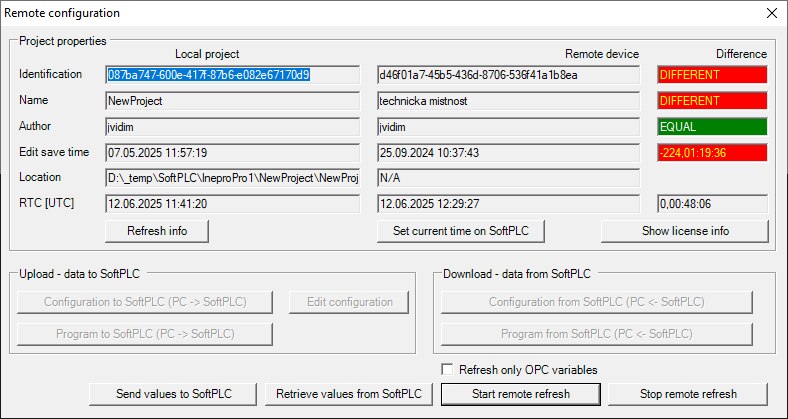Image resolution: width=788 pixels, height=419 pixels.
Task: Click the green EQUAL Author status indicator
Action: click(711, 127)
